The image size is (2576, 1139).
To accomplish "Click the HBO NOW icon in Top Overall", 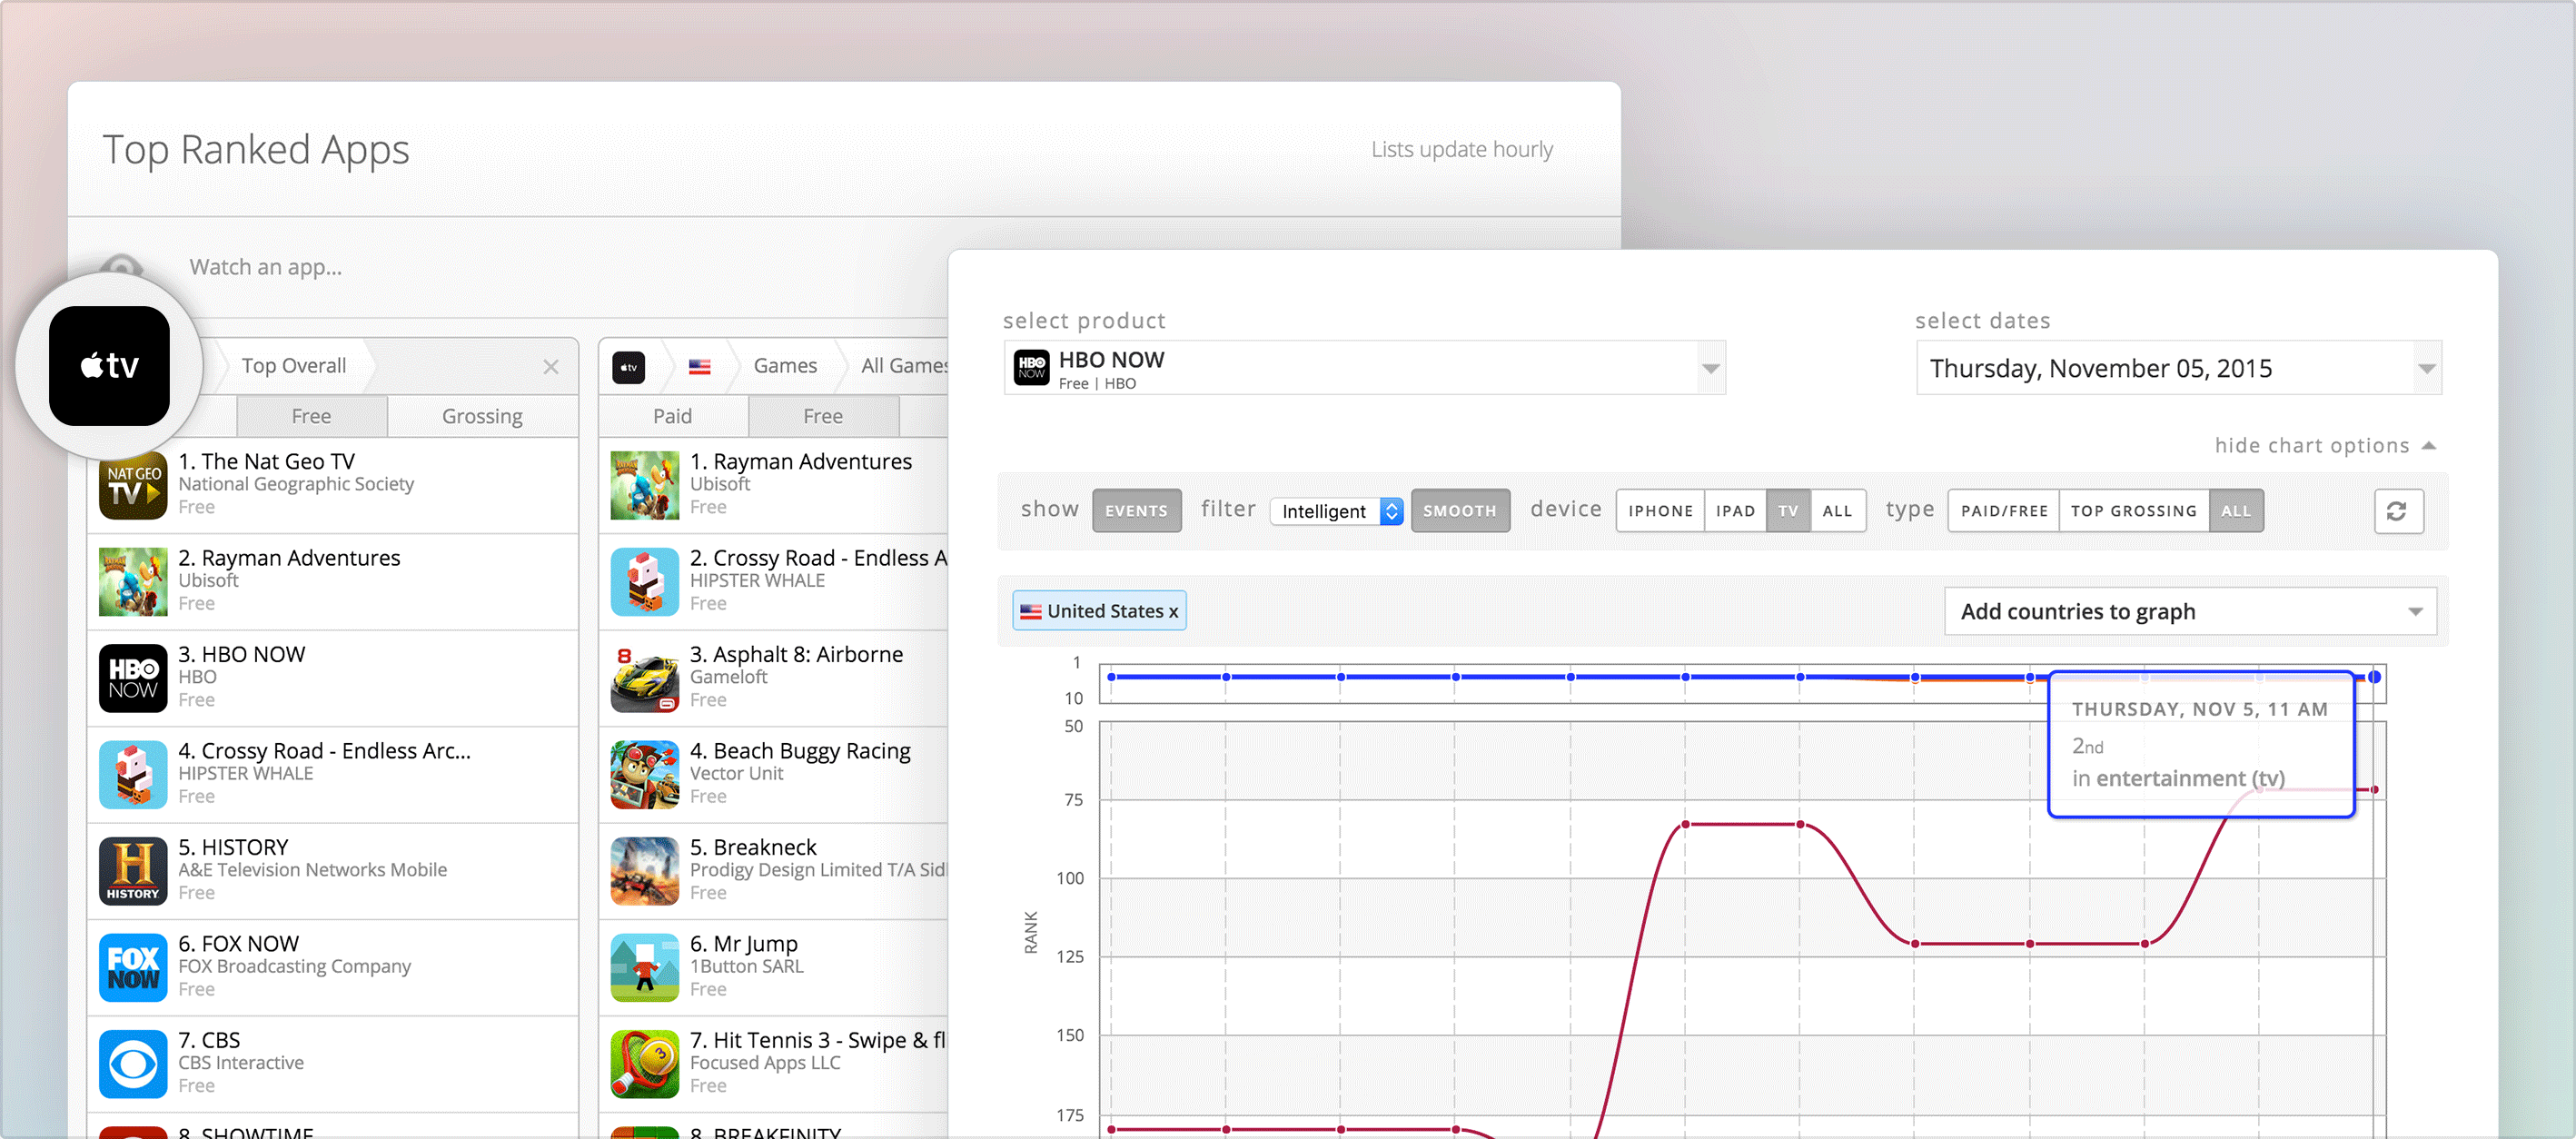I will (133, 678).
